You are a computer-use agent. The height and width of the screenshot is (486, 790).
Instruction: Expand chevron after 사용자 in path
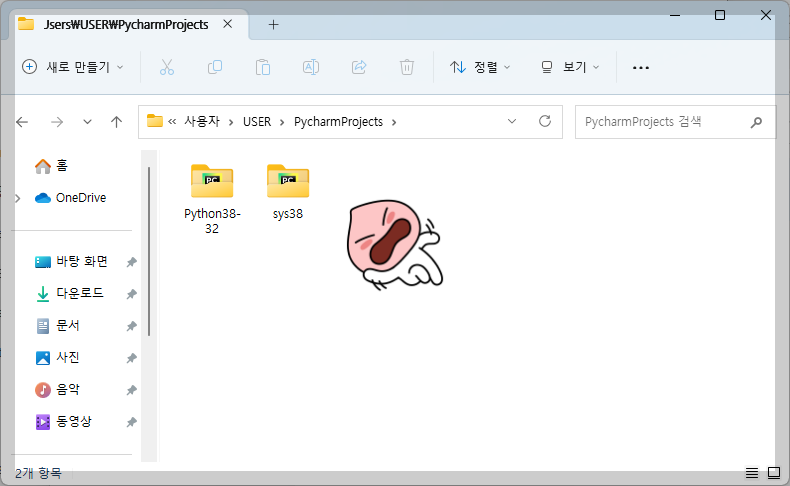(231, 122)
